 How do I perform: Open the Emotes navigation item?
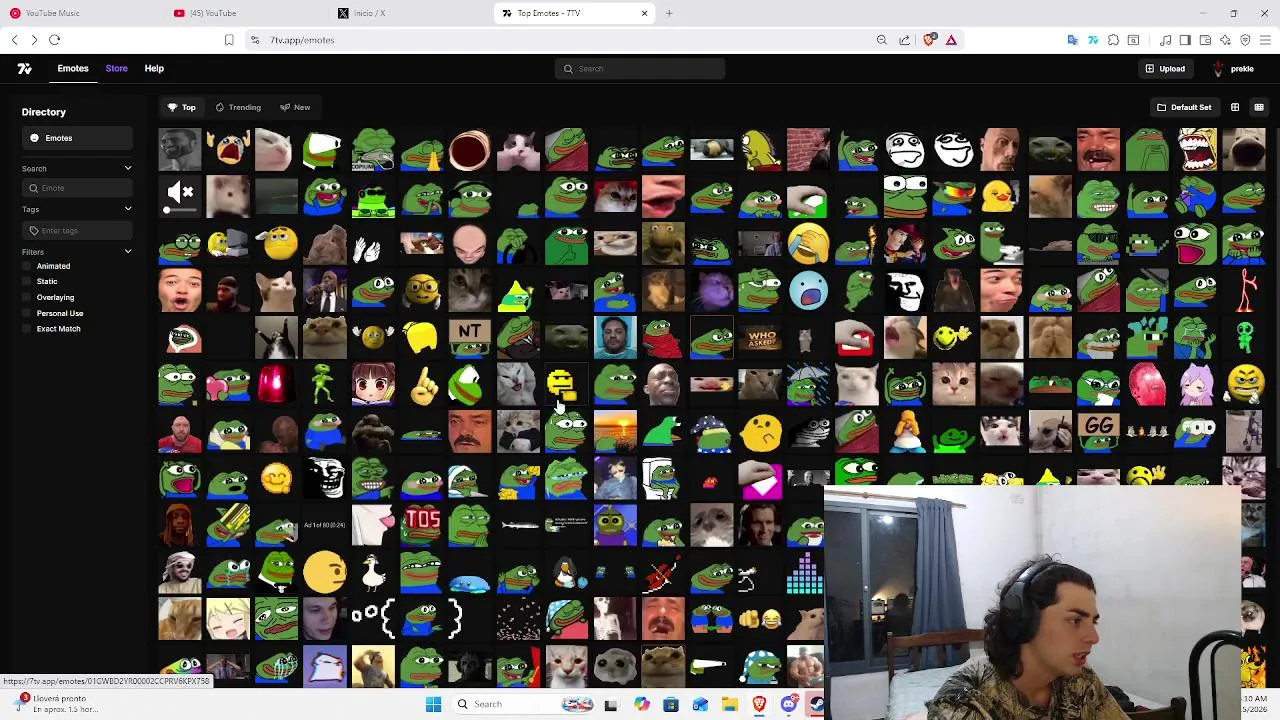[73, 68]
